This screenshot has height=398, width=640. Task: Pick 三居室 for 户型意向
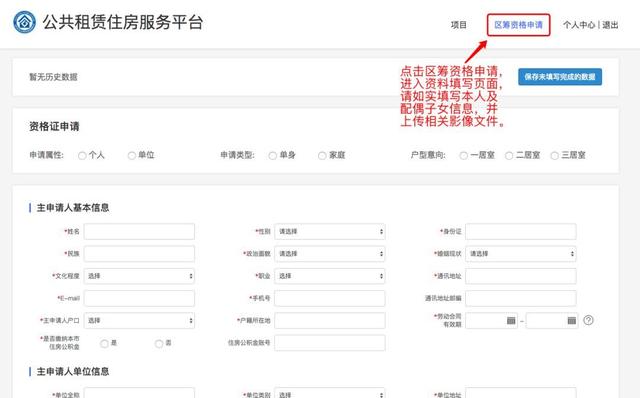[554, 156]
